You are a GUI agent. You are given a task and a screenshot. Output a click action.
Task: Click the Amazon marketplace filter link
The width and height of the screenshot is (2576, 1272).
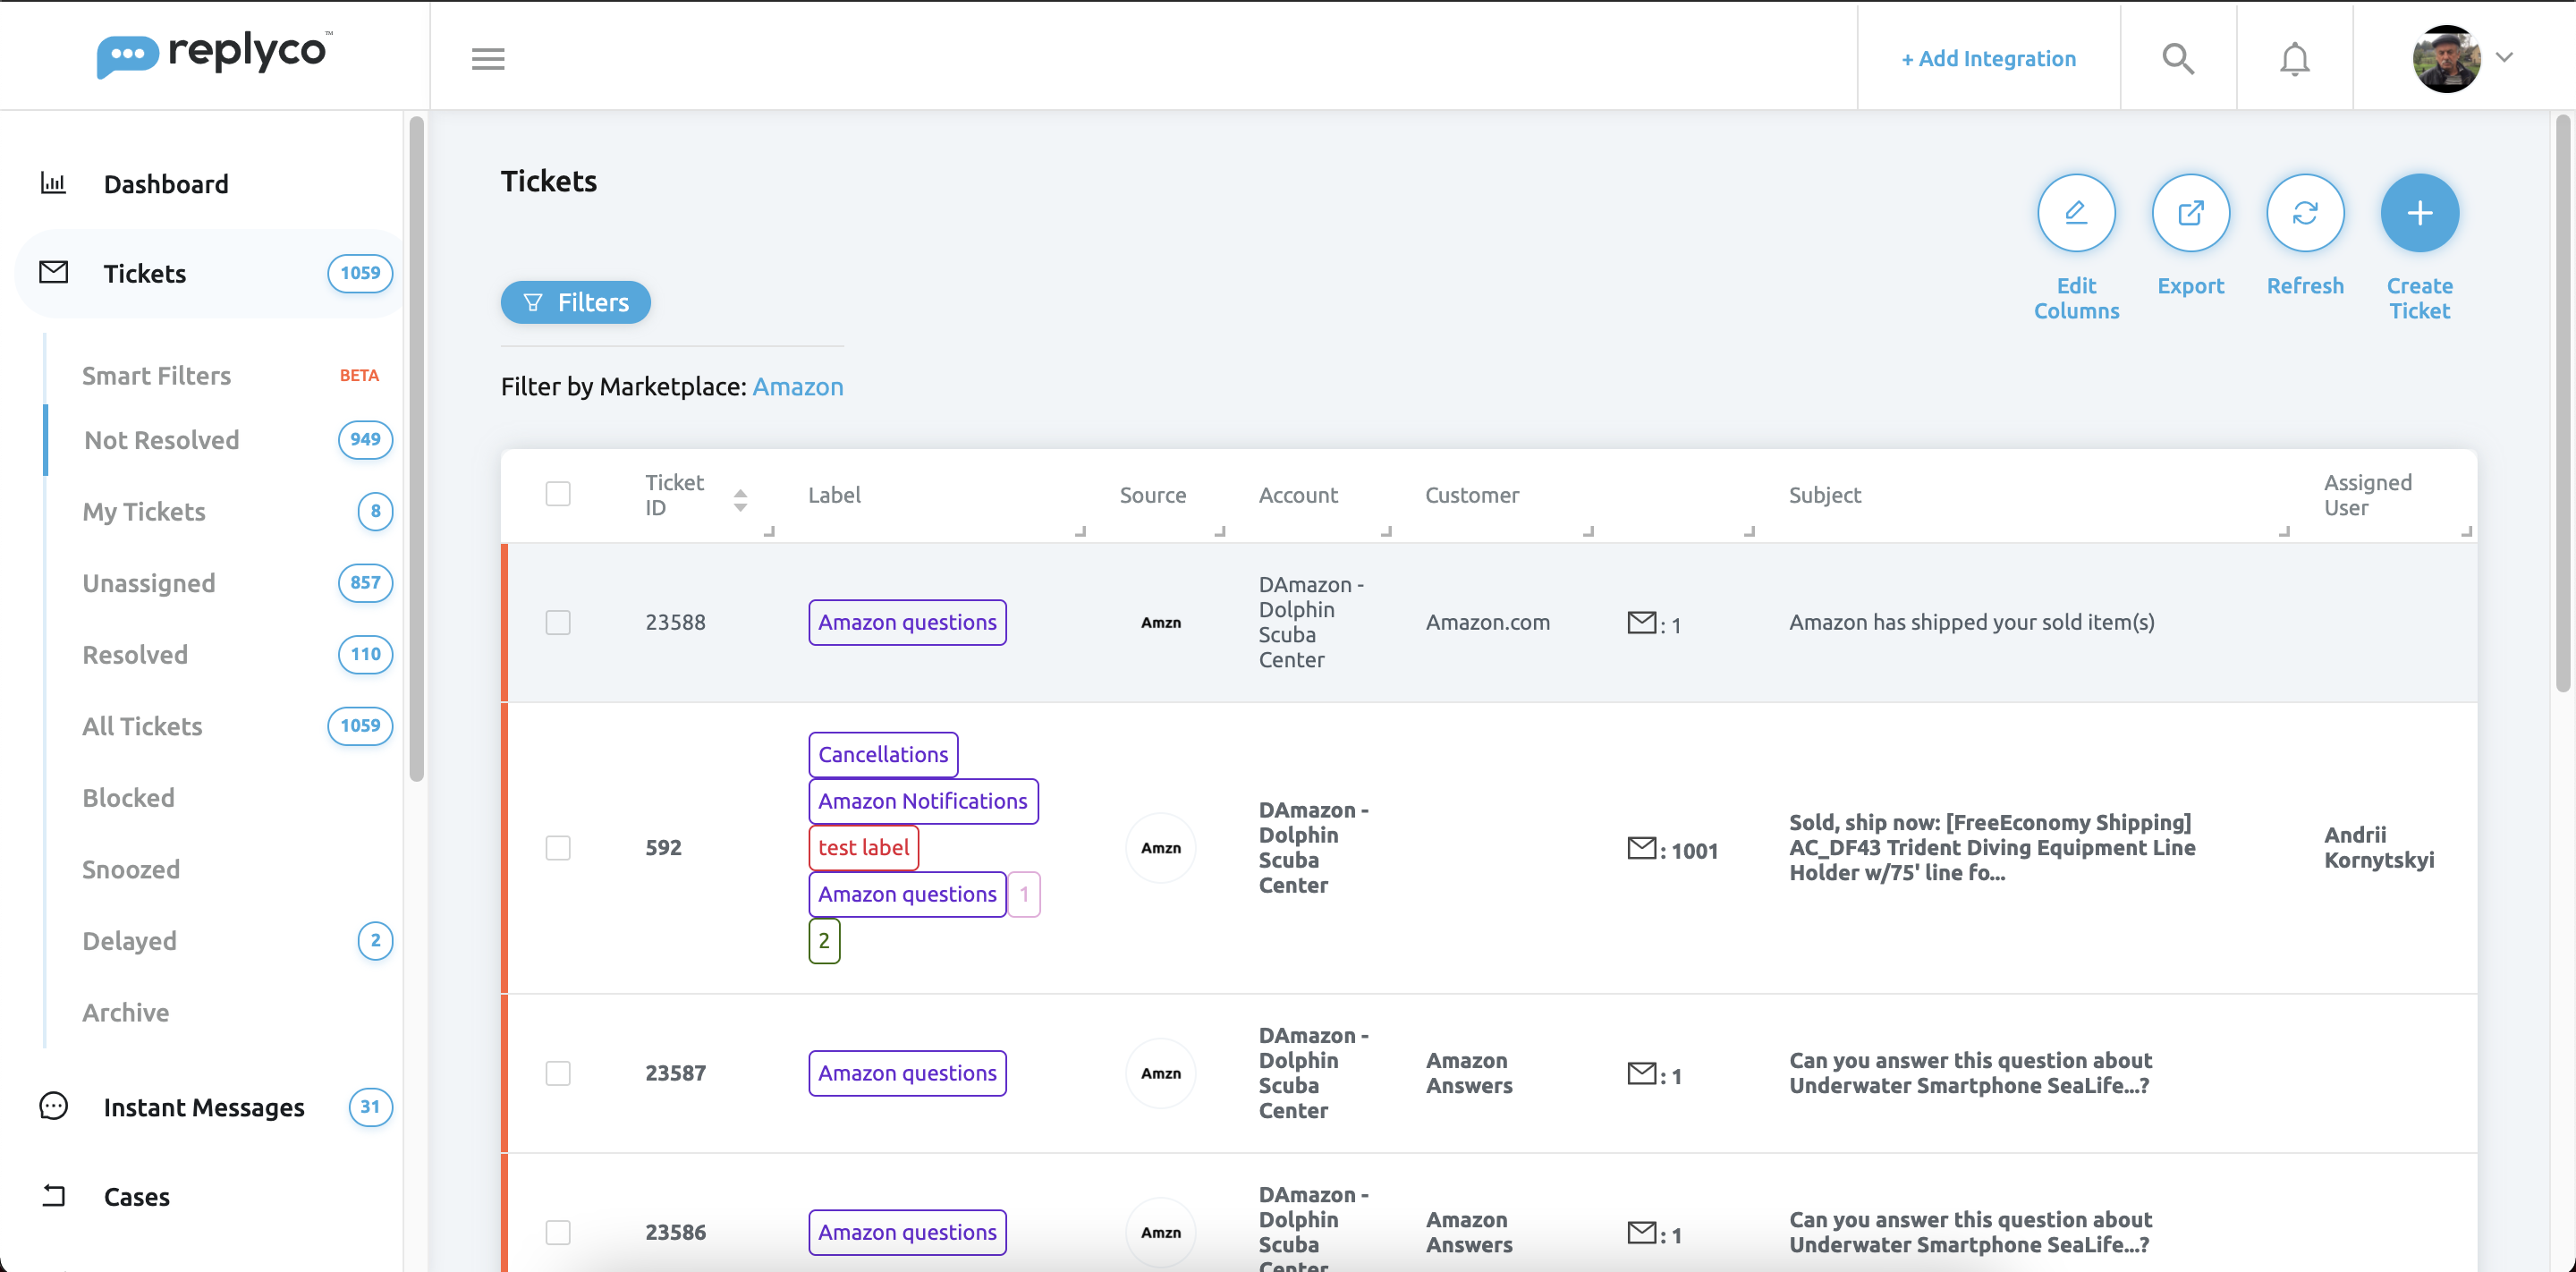(x=797, y=386)
